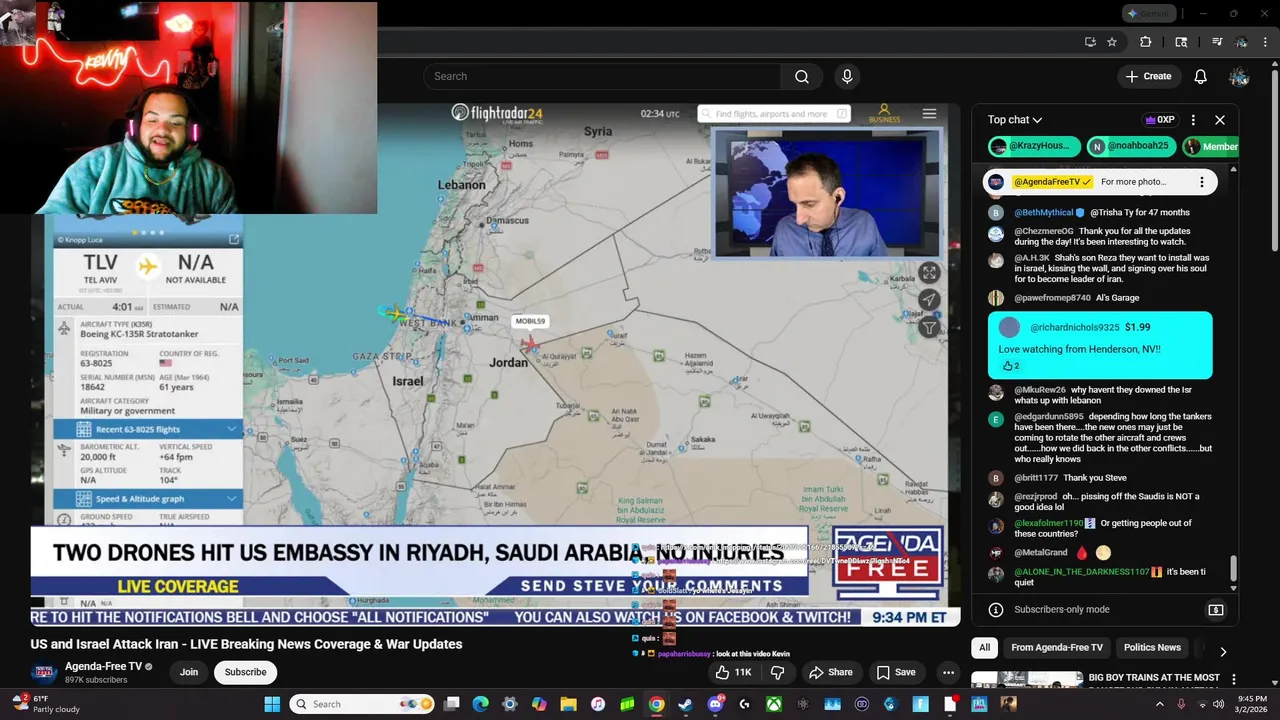
Task: Open the Agenda-Free TV channel avatar
Action: (43, 672)
